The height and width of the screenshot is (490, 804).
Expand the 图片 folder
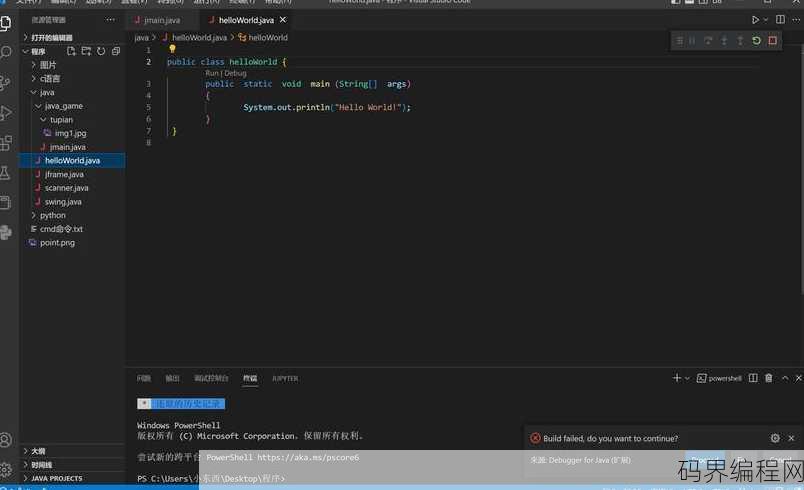click(74, 65)
